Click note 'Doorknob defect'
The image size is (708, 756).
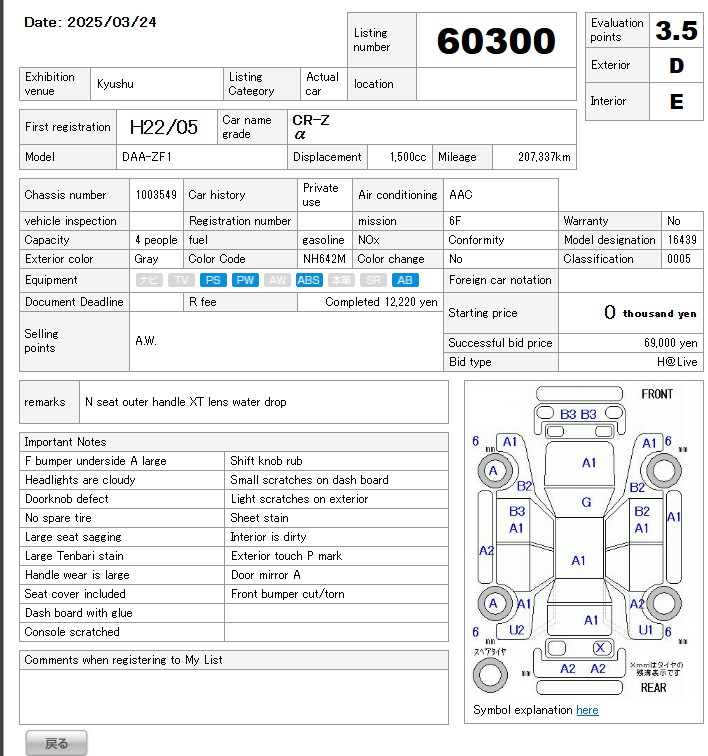67,499
